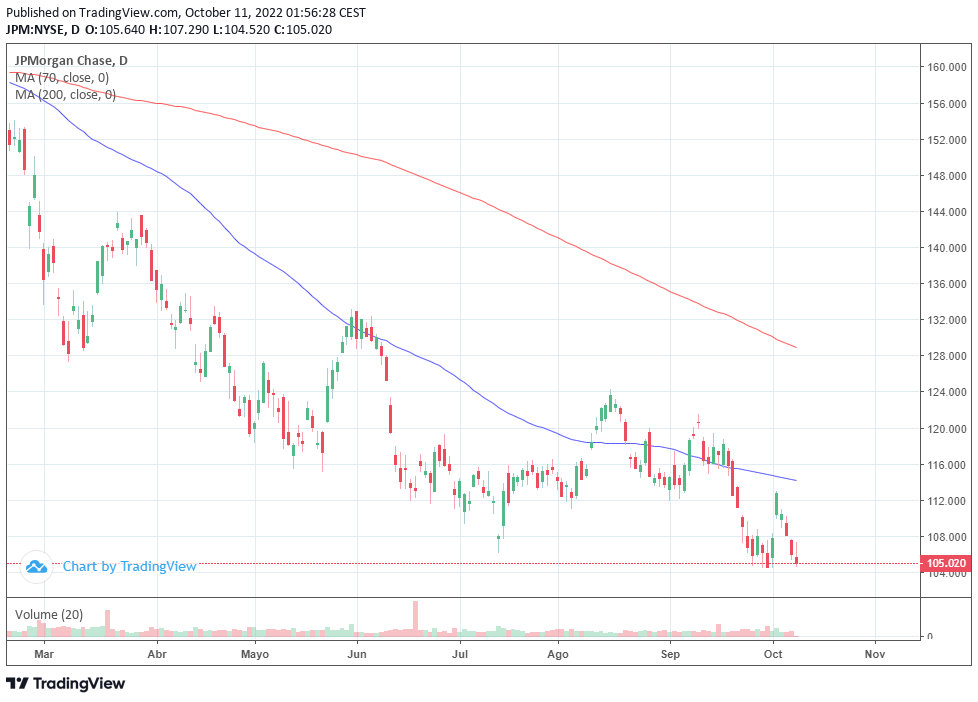The width and height of the screenshot is (978, 702).
Task: Click the Nov label on the time axis
Action: (875, 654)
